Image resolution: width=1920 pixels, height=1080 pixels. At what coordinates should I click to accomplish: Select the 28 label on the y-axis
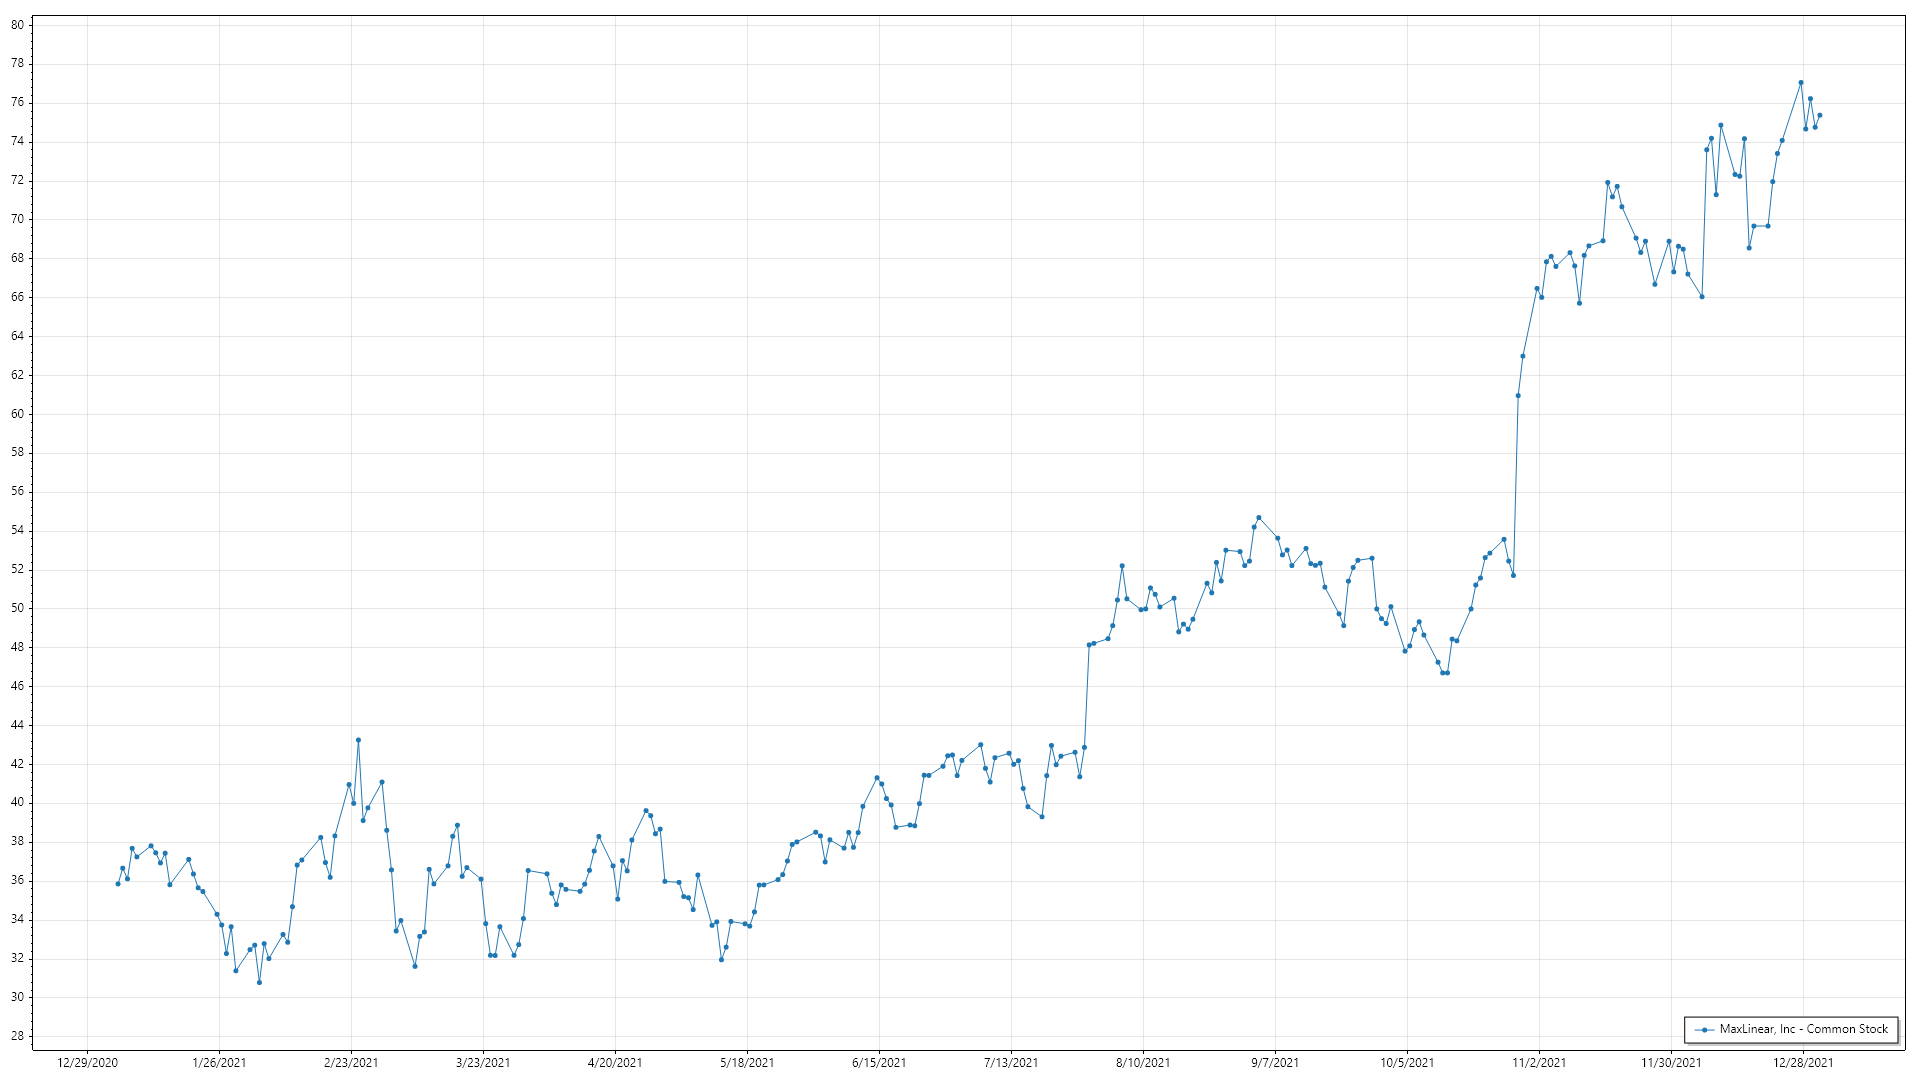[x=18, y=1036]
